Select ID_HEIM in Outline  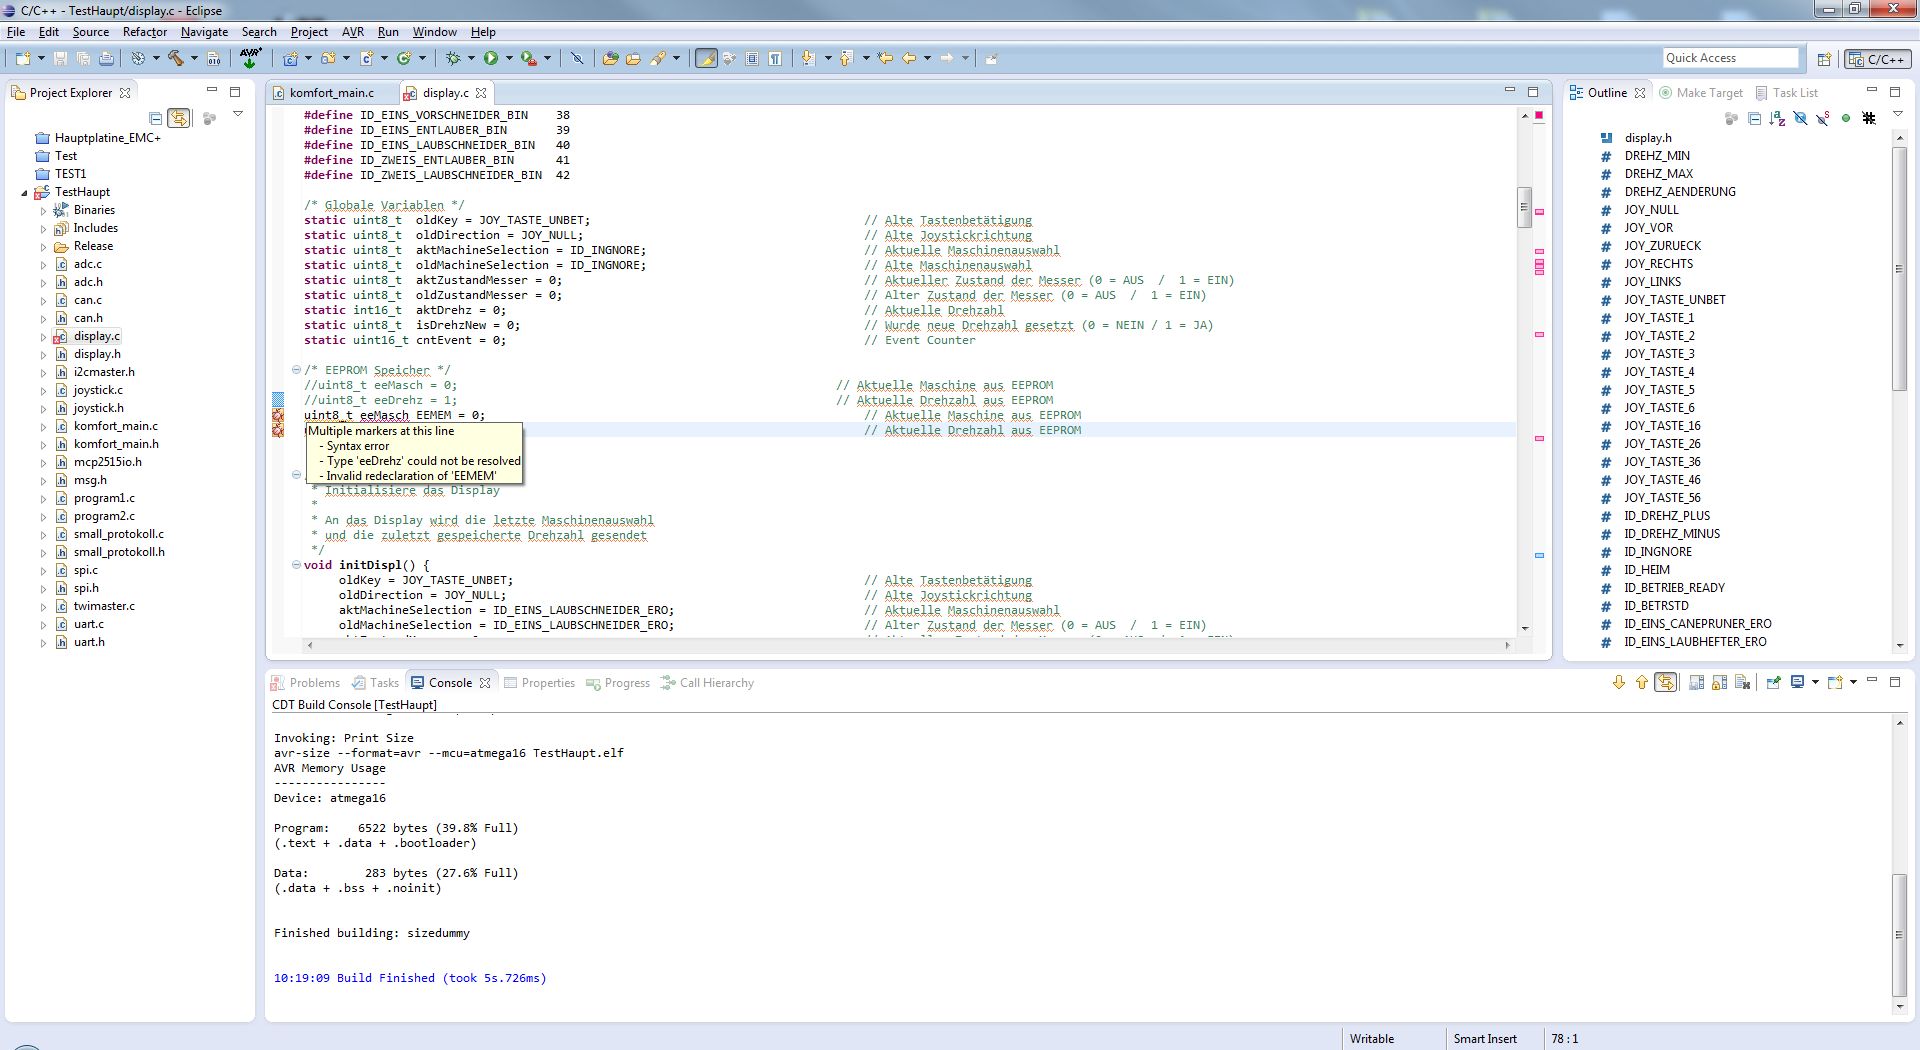tap(1646, 570)
